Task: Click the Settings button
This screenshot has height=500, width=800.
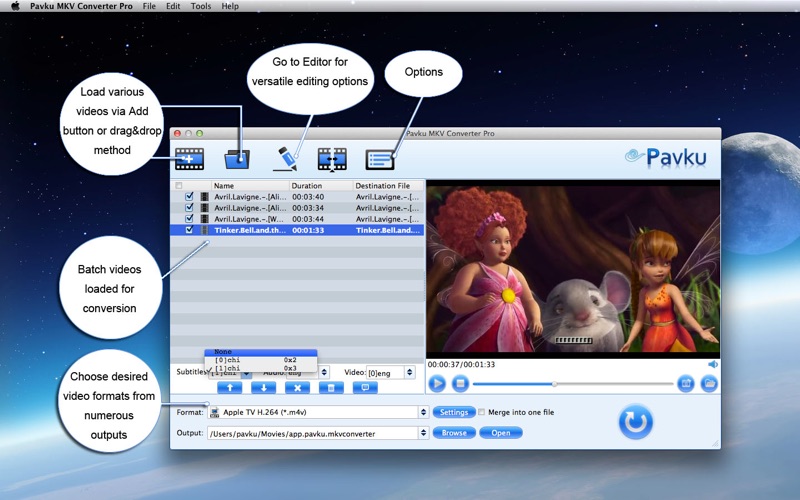Action: coord(454,412)
